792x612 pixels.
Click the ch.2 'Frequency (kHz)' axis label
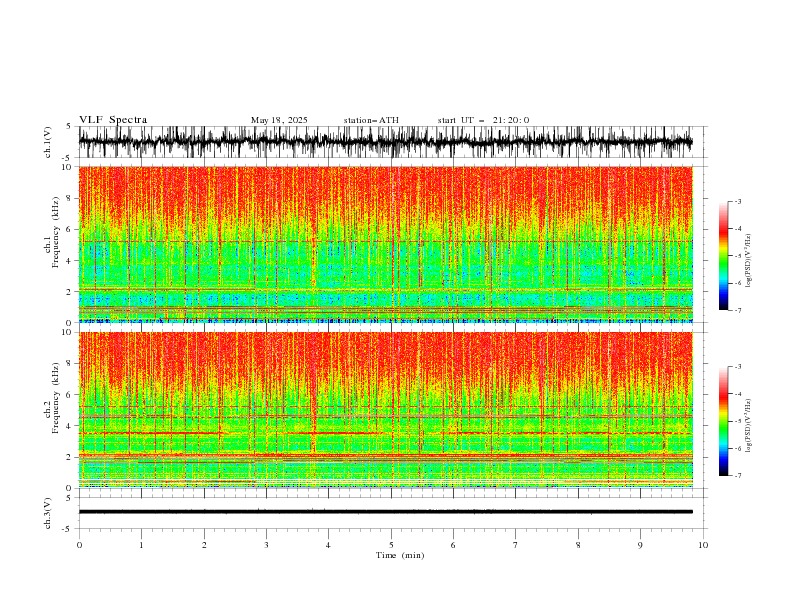[56, 397]
